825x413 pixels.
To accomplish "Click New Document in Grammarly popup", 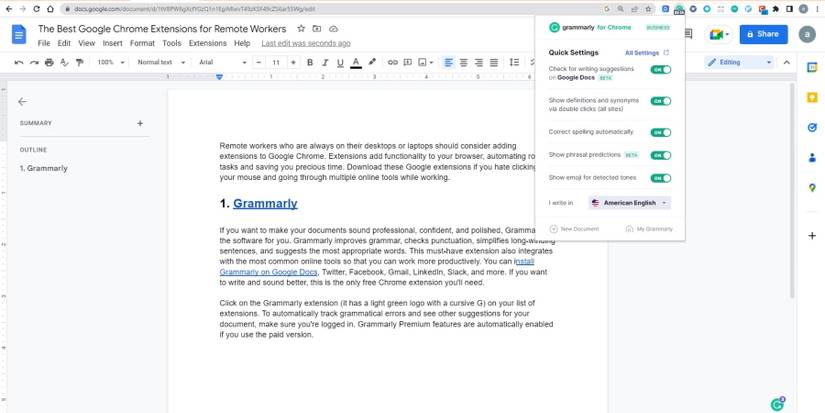I will point(574,229).
